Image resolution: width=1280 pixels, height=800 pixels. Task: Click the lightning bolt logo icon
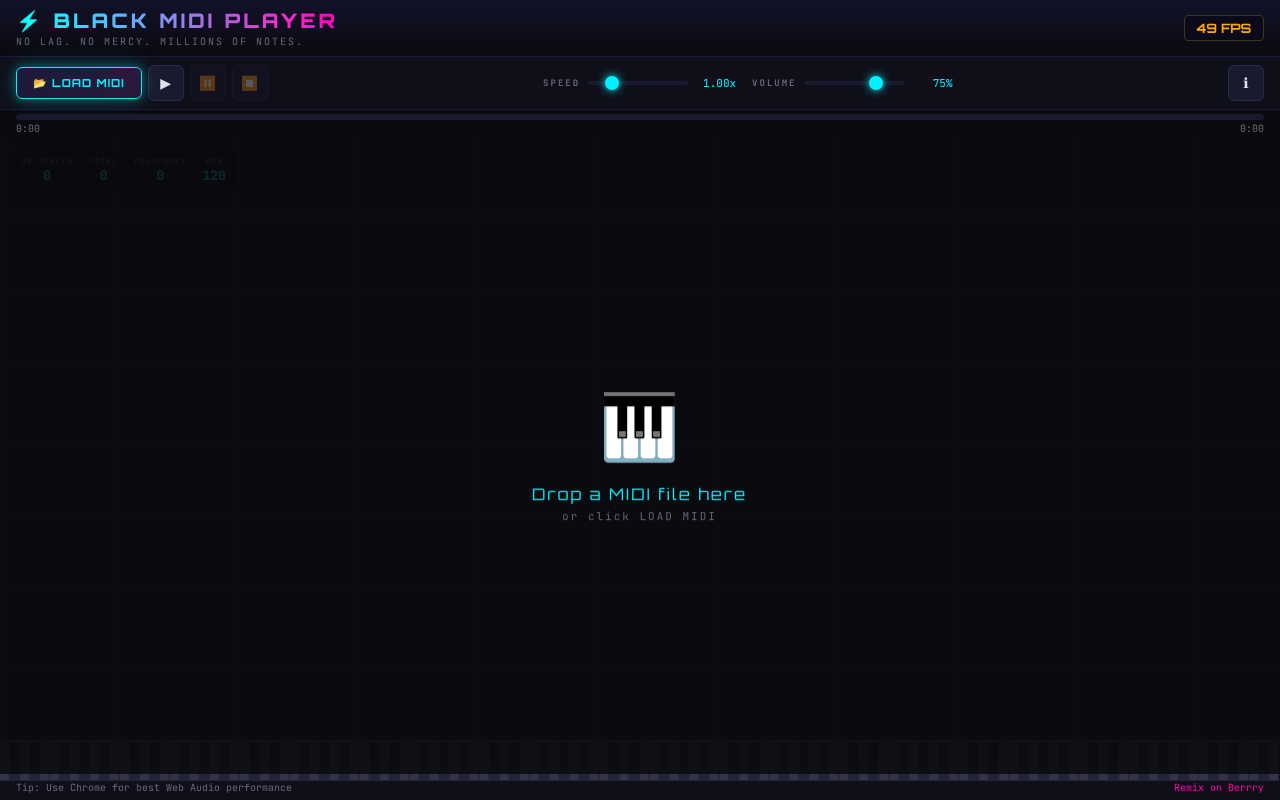[28, 21]
